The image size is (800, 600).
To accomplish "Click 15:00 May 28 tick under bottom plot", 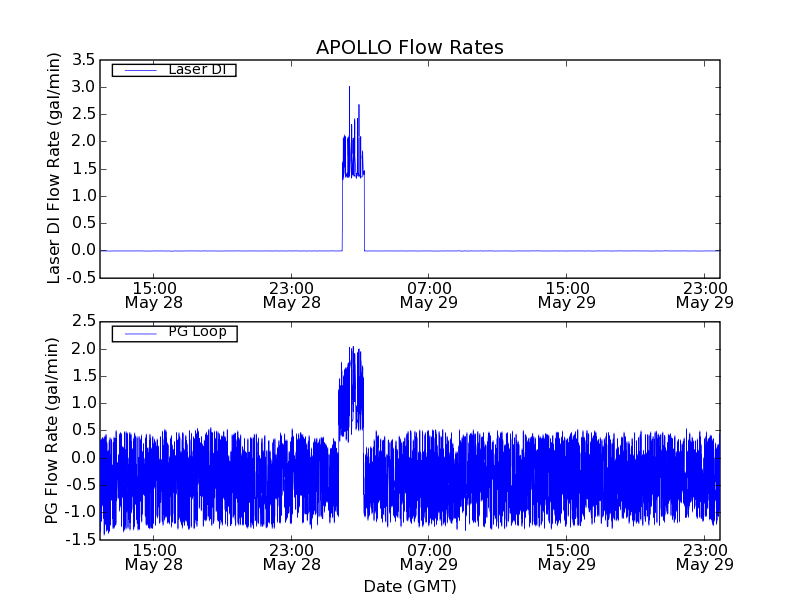I will tap(153, 557).
